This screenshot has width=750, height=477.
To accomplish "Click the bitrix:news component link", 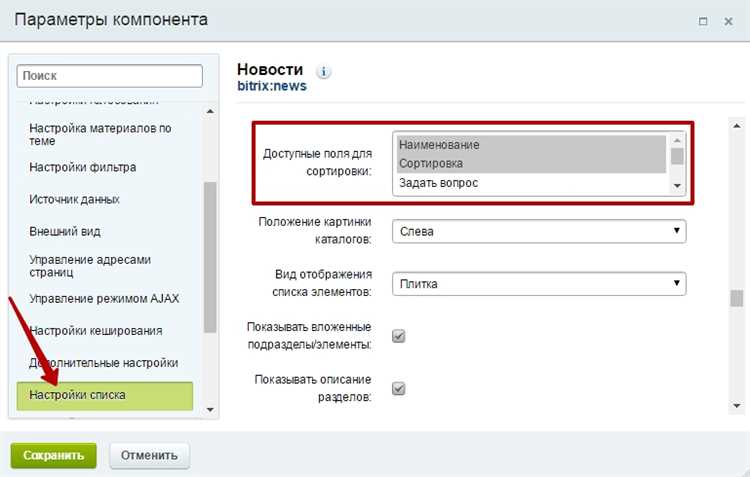I will 272,87.
